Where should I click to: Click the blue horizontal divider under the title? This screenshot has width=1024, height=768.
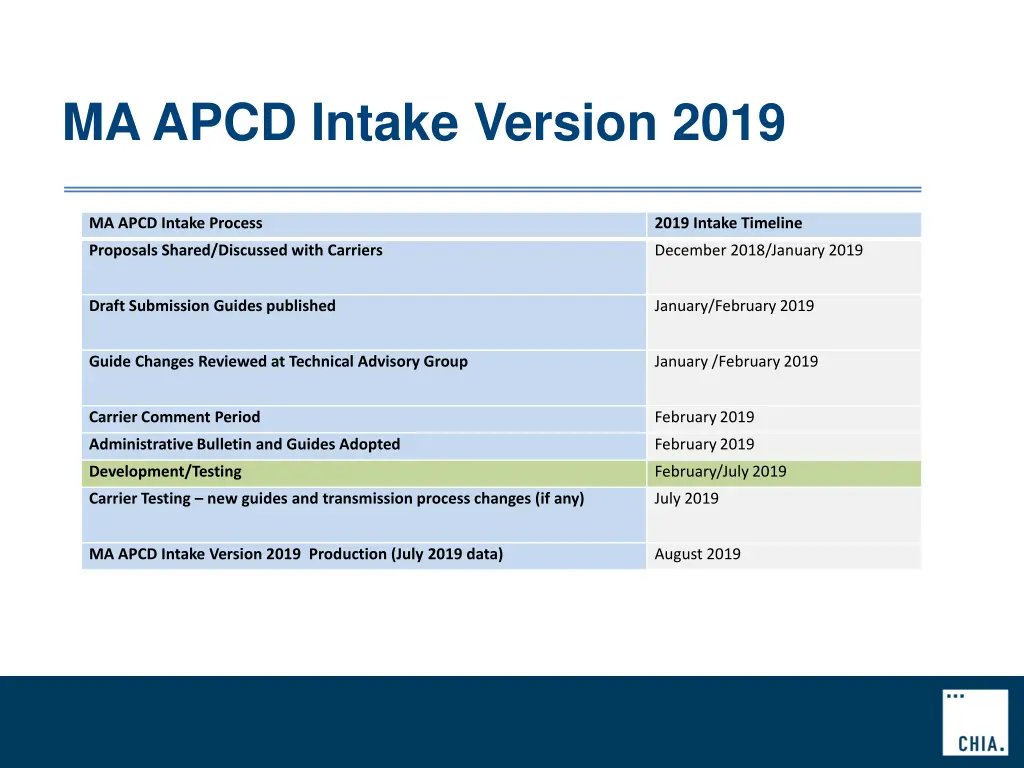492,188
